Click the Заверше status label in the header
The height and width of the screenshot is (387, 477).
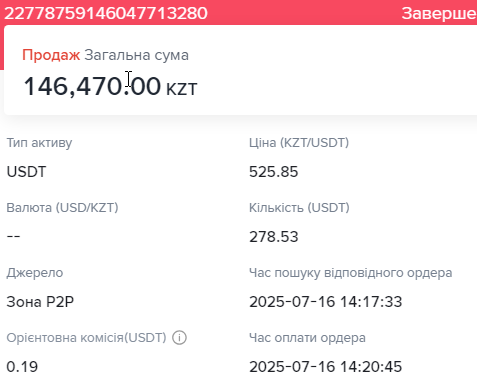[439, 14]
